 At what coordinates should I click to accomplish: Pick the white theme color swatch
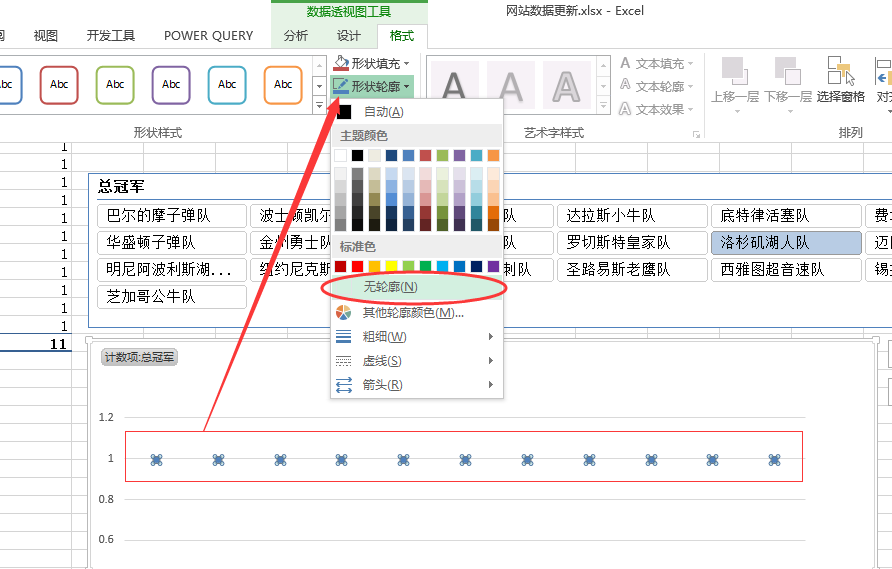coord(340,155)
